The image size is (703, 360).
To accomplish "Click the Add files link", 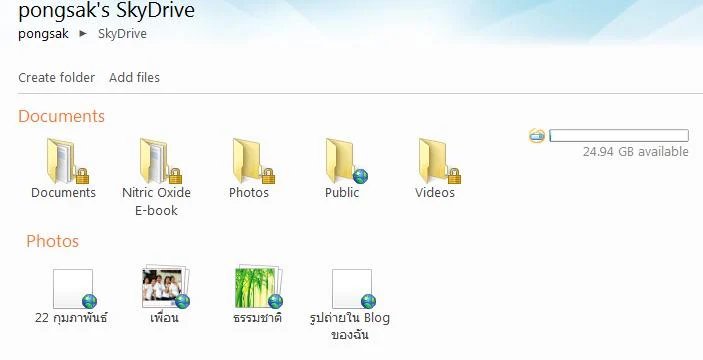I will tap(135, 78).
